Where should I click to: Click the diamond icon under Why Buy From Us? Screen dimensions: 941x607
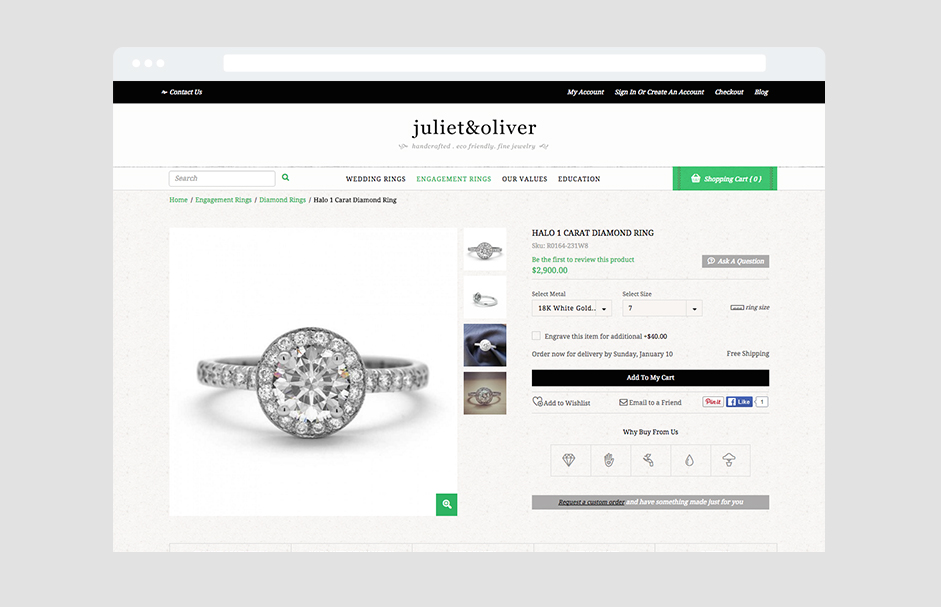click(569, 461)
